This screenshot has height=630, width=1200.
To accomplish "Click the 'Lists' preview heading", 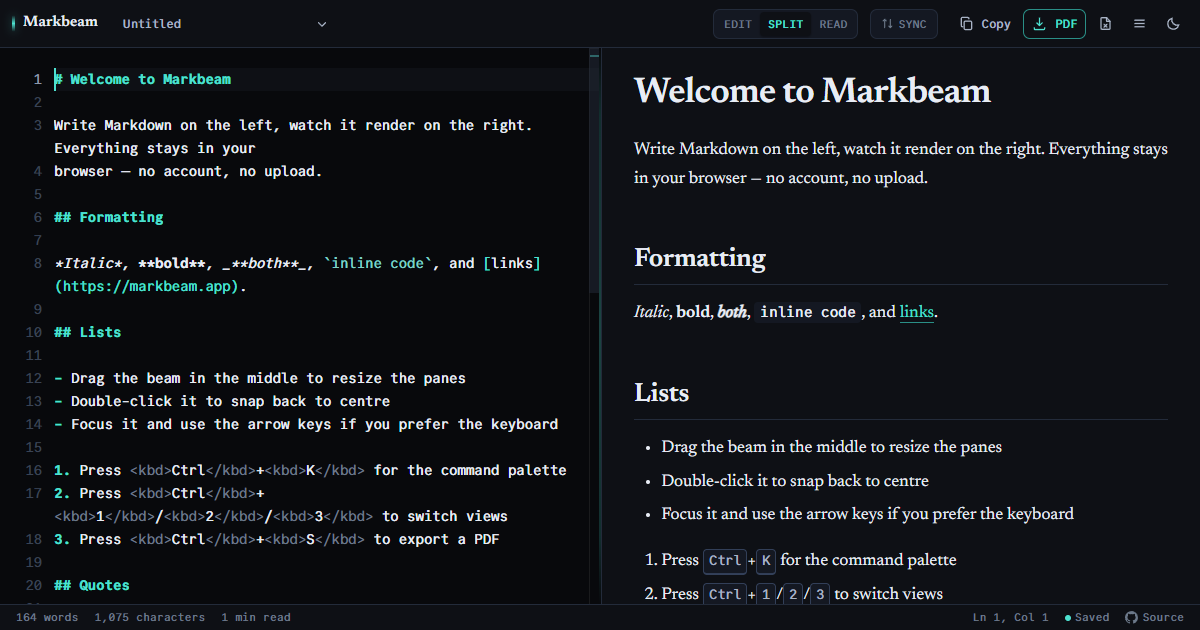I will pos(662,392).
